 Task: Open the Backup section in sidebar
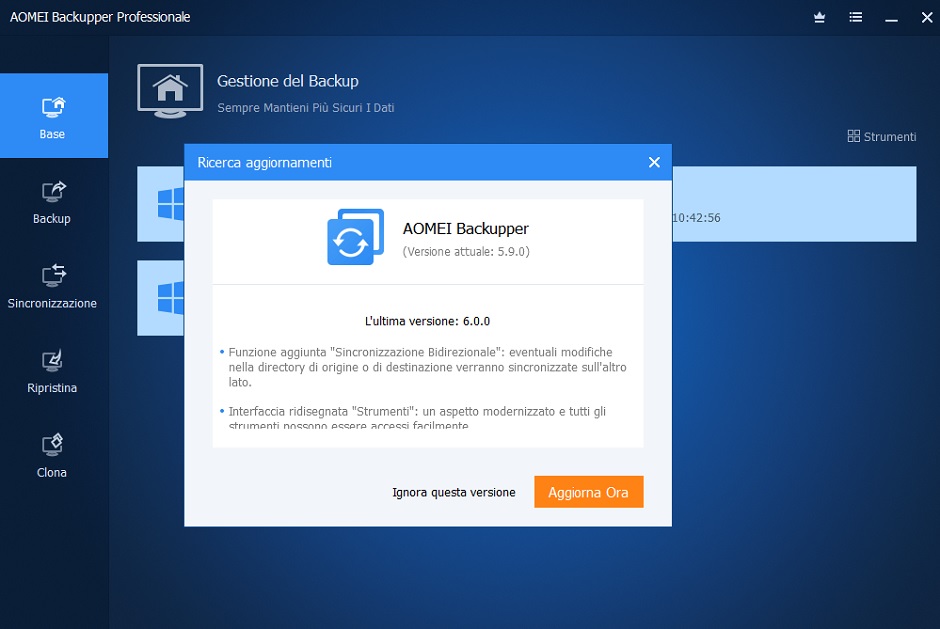tap(52, 202)
